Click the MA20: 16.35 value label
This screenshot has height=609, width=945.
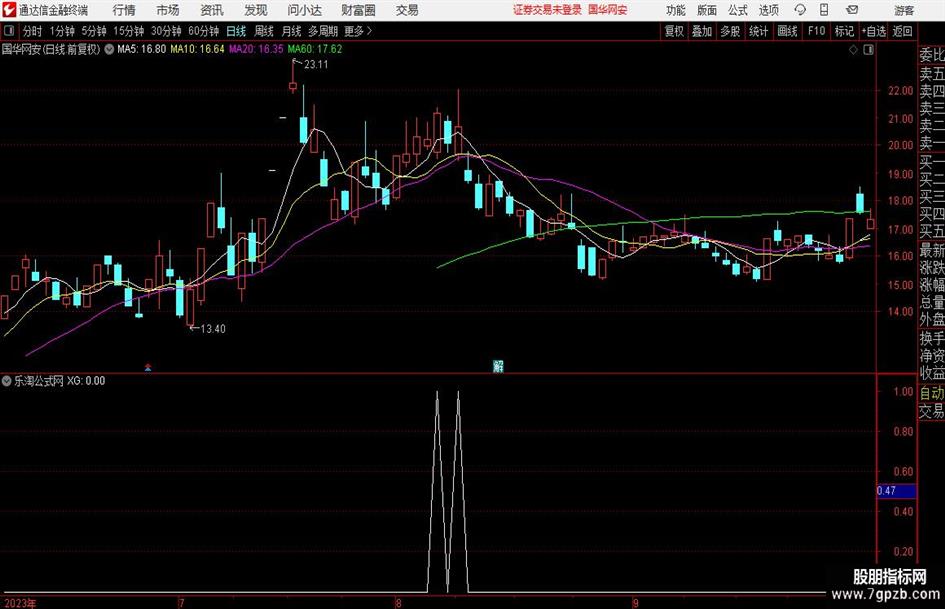[x=256, y=49]
